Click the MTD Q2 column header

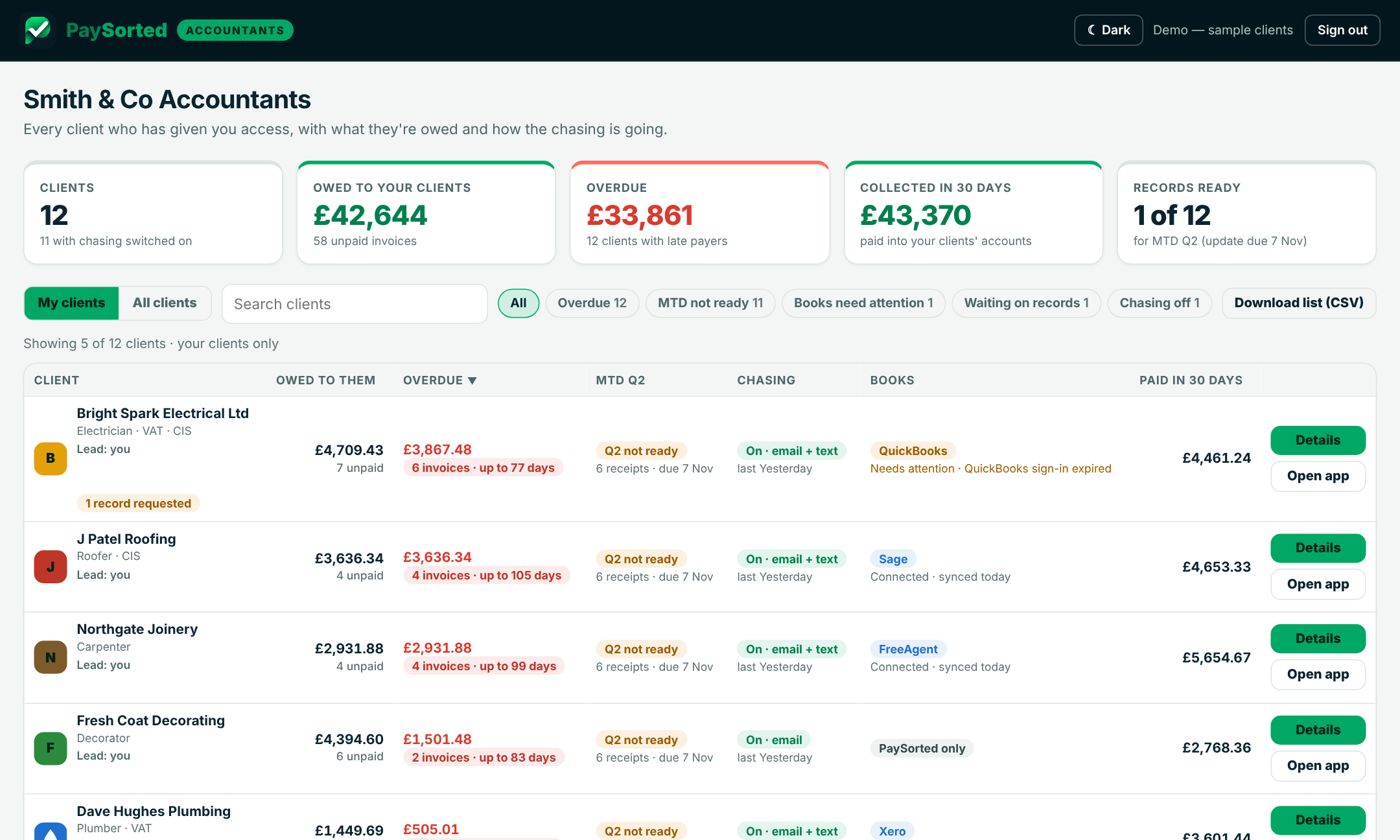click(620, 380)
